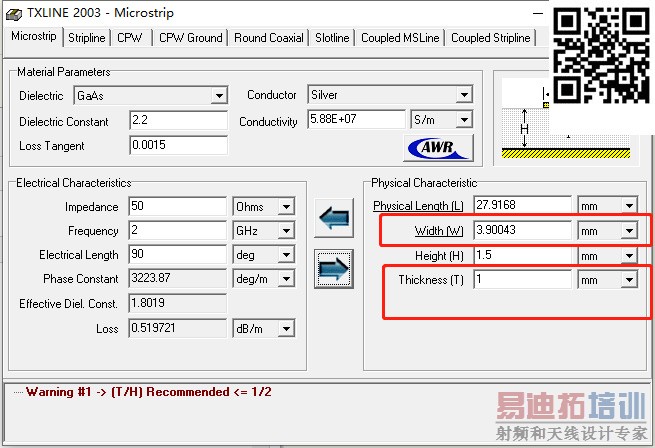Click the Loss Tangent field 0.0015
The image size is (655, 448).
[x=178, y=145]
